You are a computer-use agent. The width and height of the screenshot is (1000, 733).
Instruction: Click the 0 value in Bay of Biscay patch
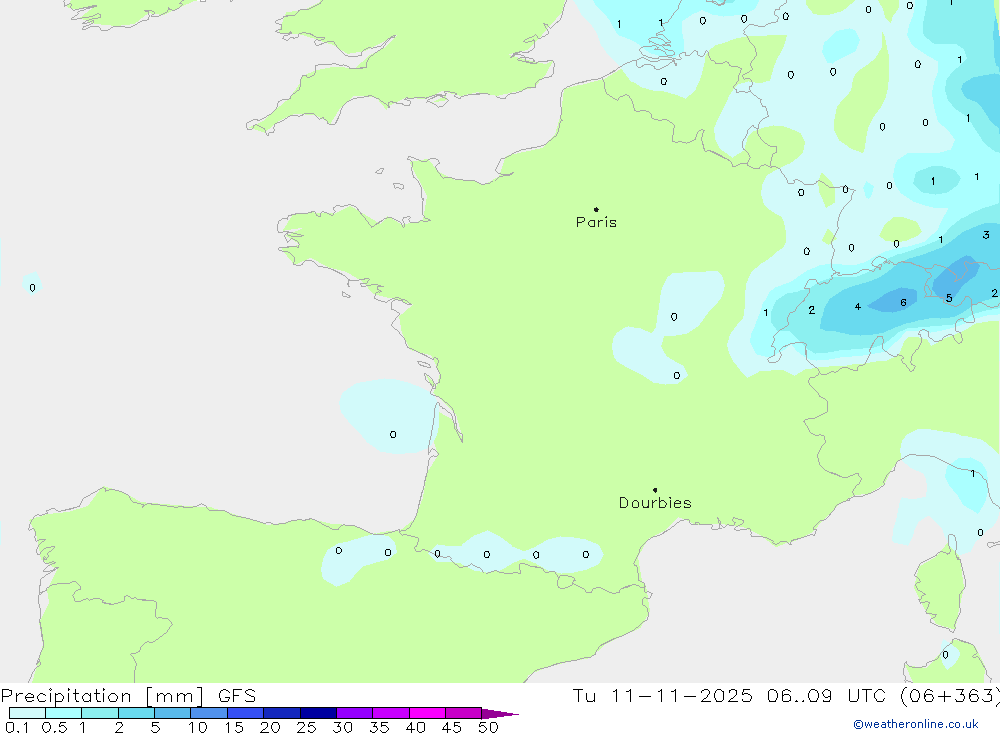click(x=393, y=434)
